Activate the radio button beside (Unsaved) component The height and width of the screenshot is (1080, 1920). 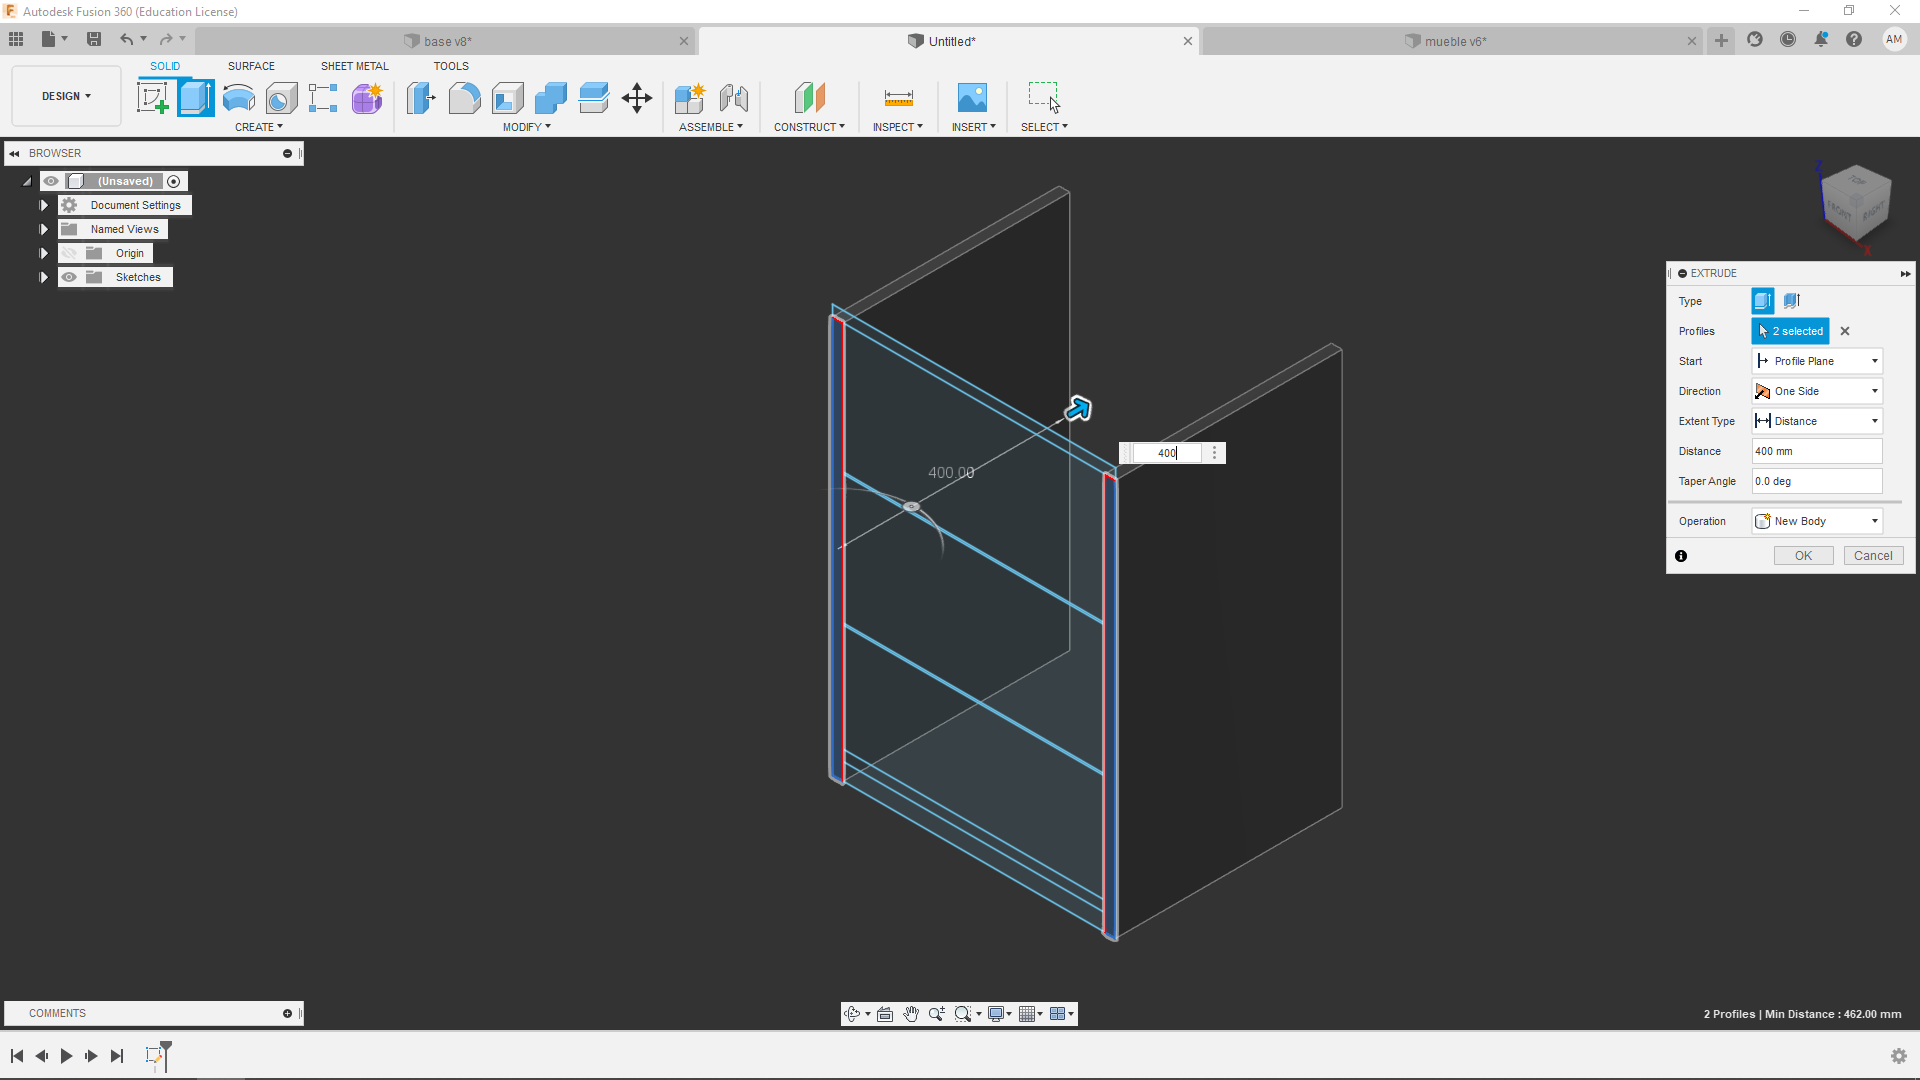pos(174,181)
